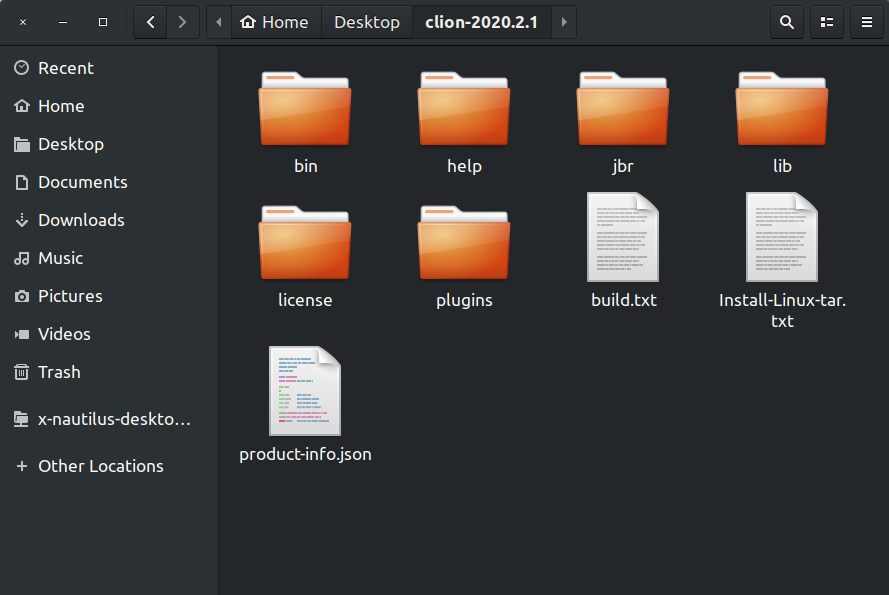Open Pictures in the sidebar
The height and width of the screenshot is (595, 889).
pos(109,296)
